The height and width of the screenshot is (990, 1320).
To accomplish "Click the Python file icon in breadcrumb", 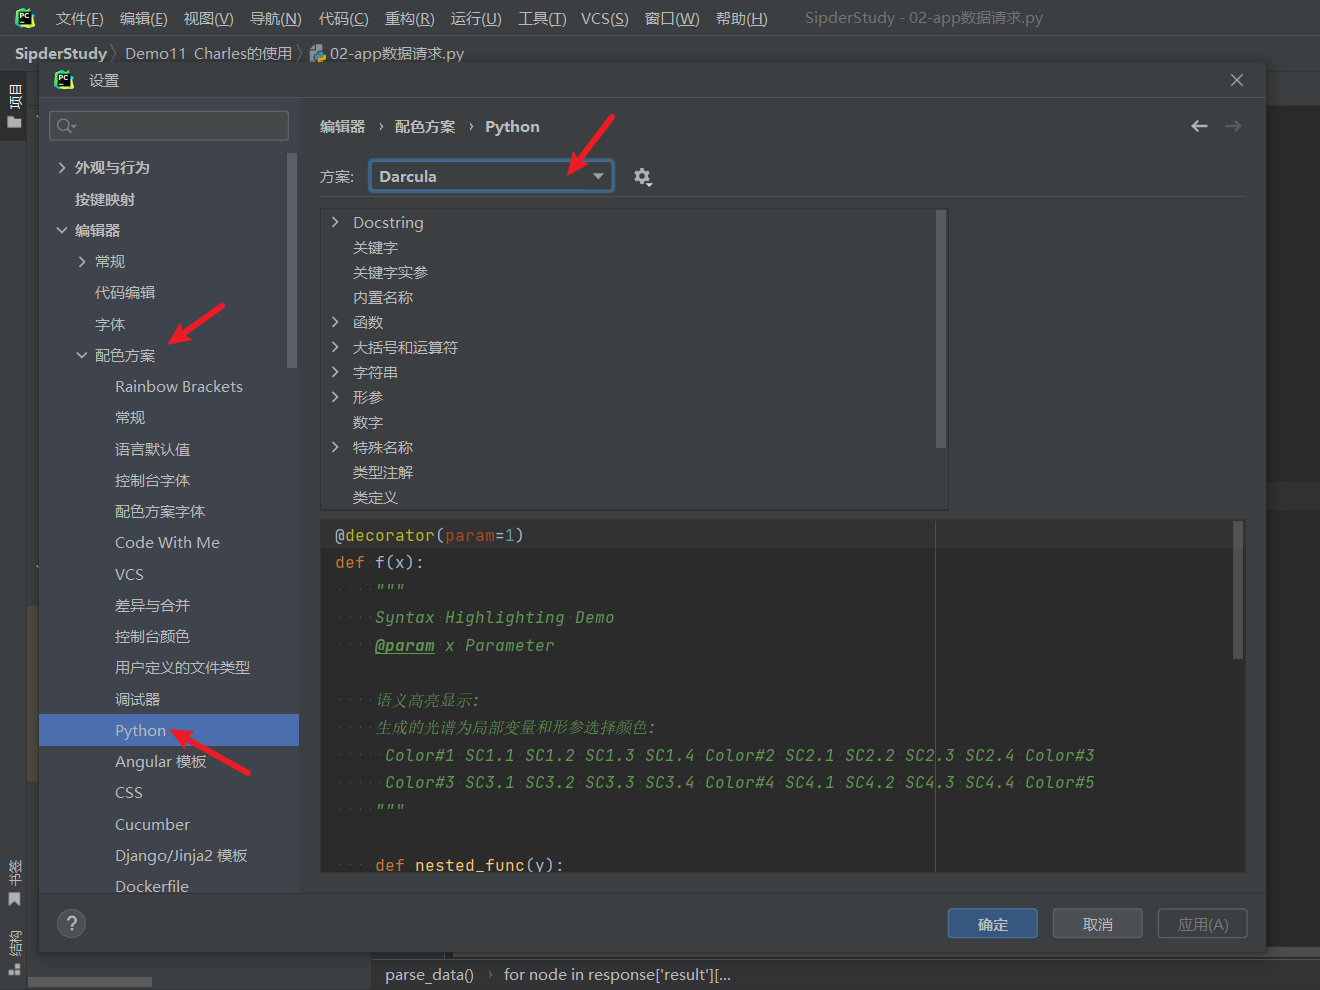I will point(317,53).
